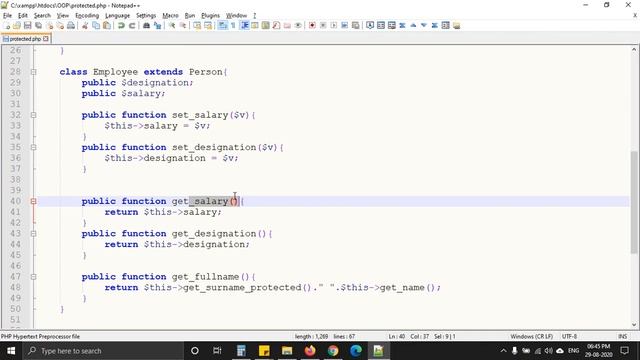Screen dimensions: 640x360
Task: Open Folder as Workspace toolbar icon
Action: point(287,25)
